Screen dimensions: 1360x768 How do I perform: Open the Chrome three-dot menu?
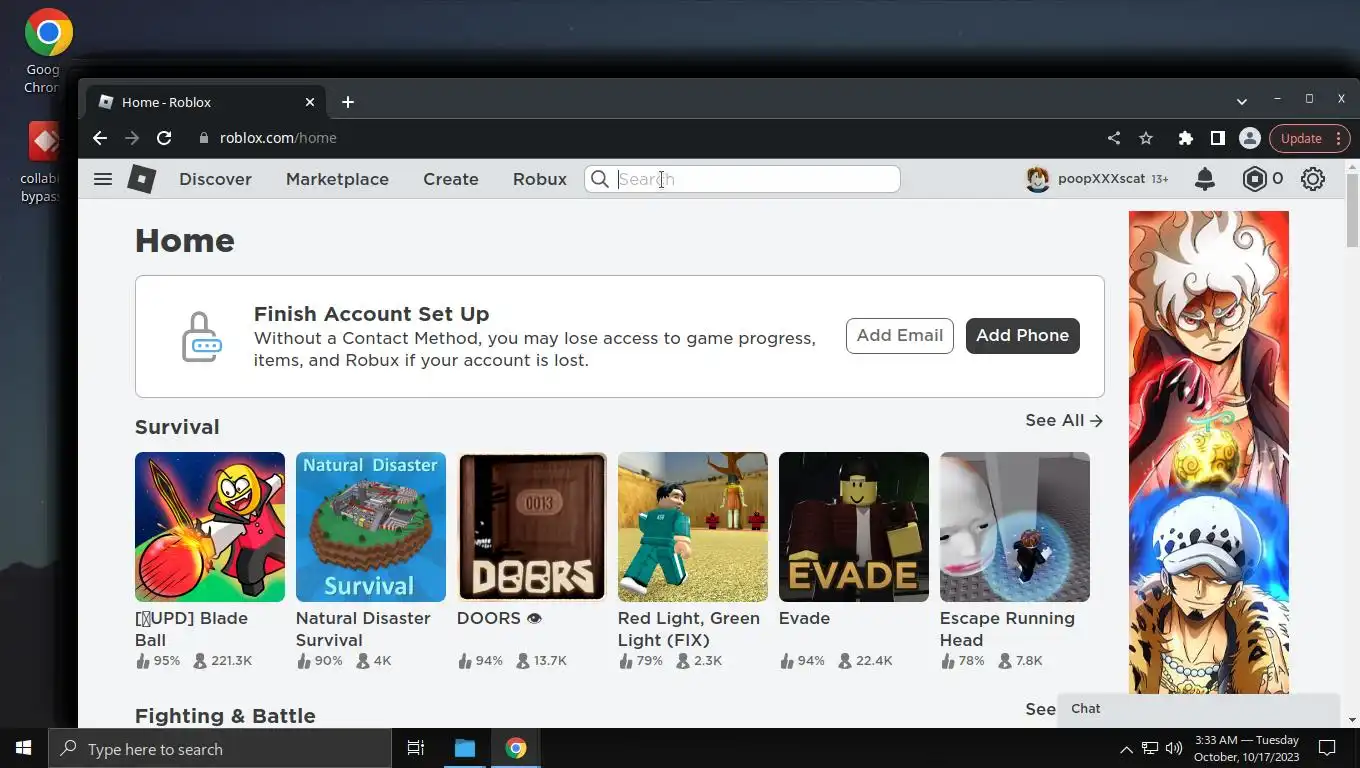click(x=1339, y=138)
